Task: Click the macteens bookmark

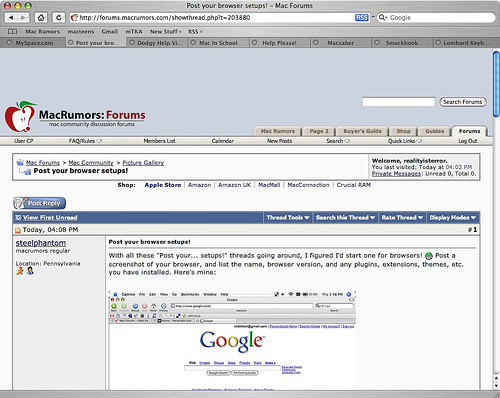Action: (x=81, y=32)
